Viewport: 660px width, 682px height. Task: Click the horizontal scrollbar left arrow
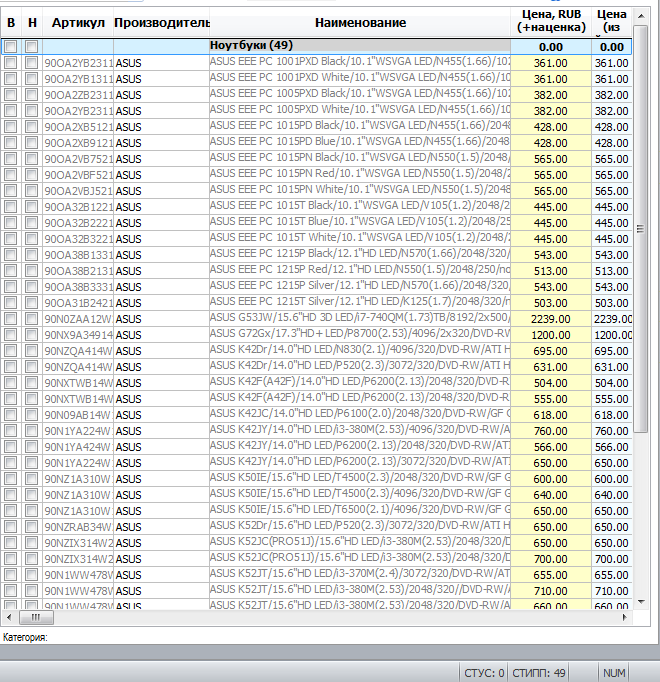point(9,617)
